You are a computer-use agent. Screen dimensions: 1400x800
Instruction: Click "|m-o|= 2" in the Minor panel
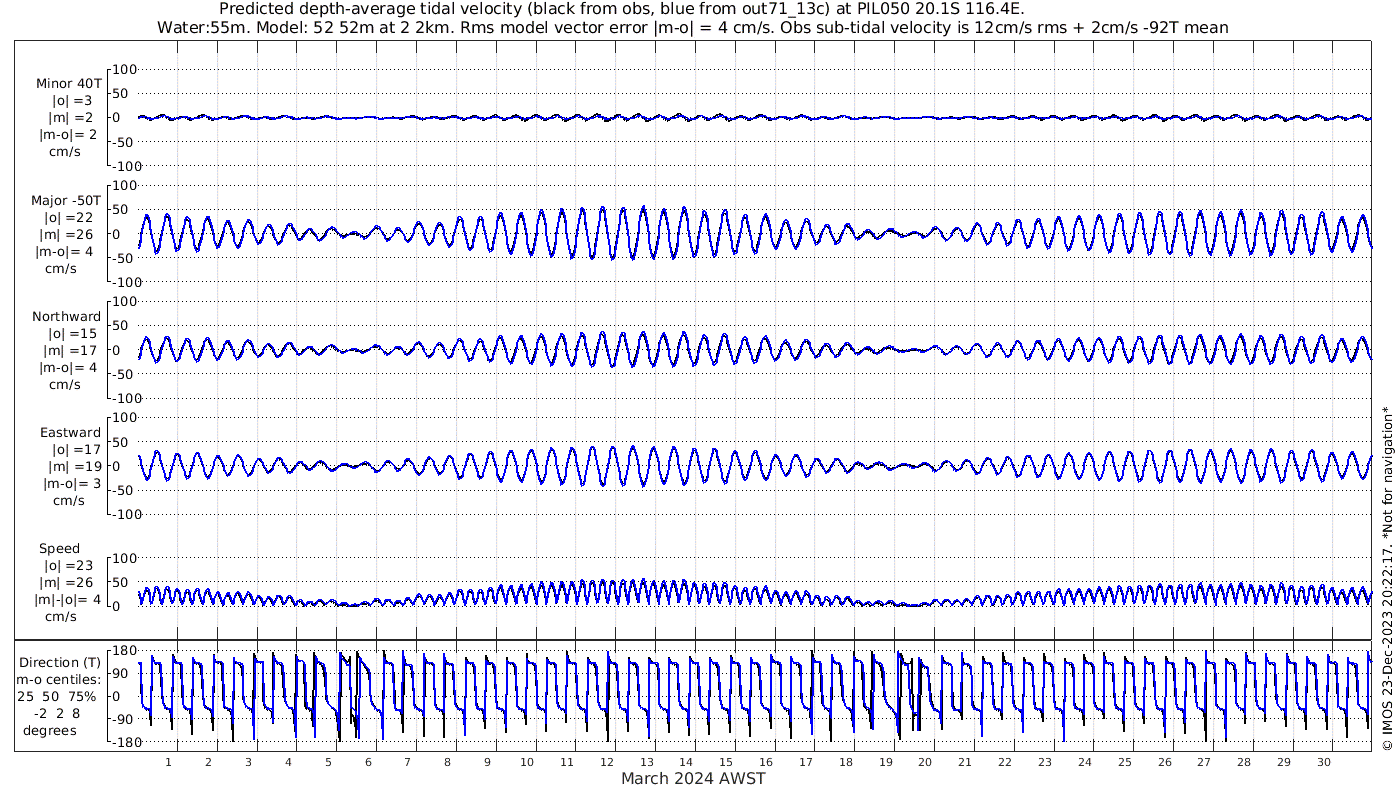pos(68,135)
